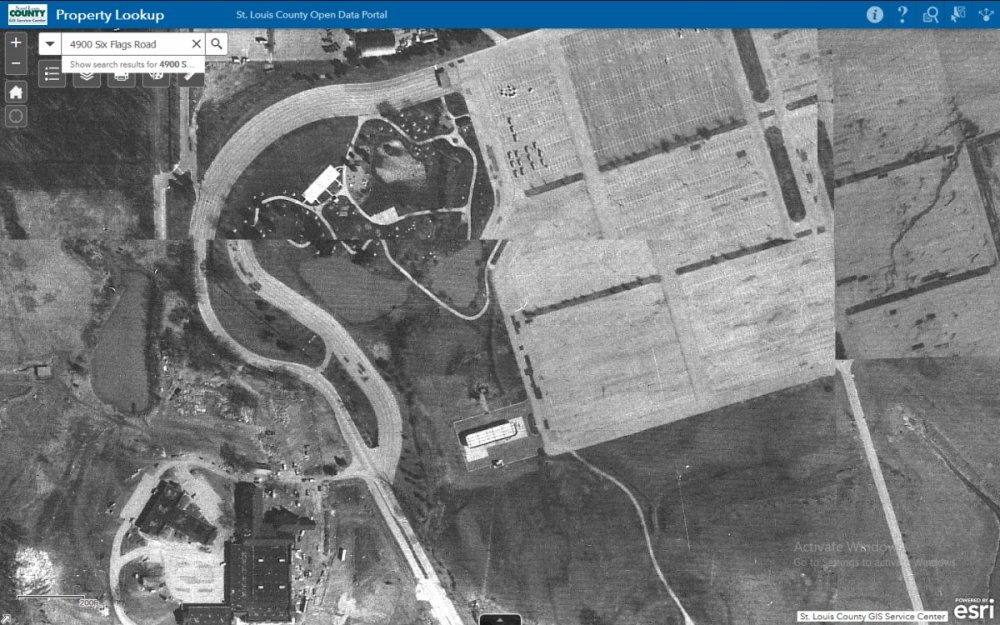
Task: Expand the search source dropdown arrow
Action: tap(50, 44)
